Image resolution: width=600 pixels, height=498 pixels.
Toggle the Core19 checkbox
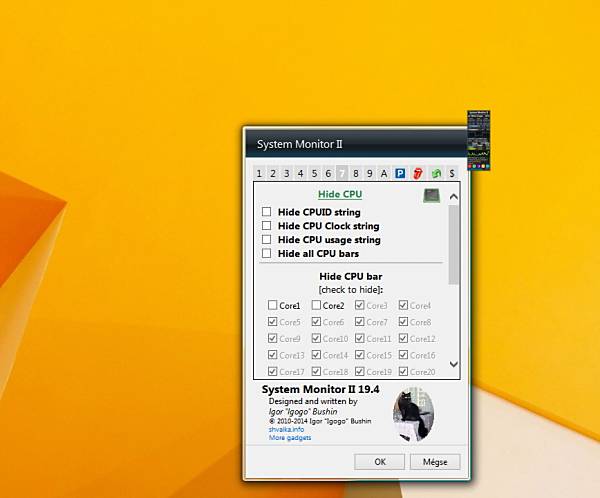360,371
